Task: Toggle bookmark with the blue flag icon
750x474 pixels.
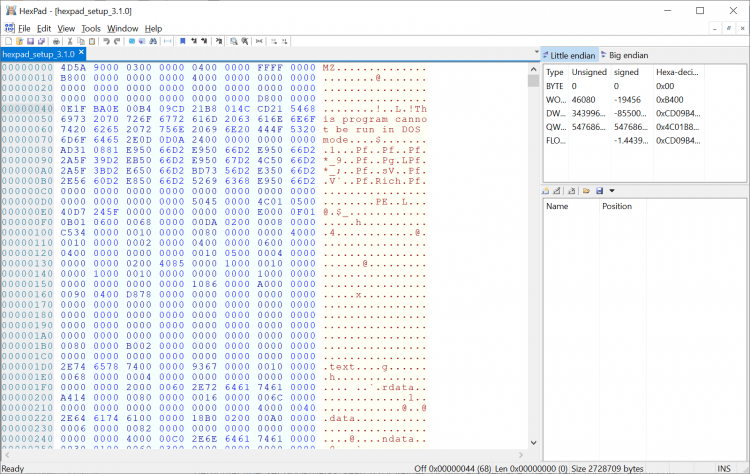Action: [x=182, y=41]
